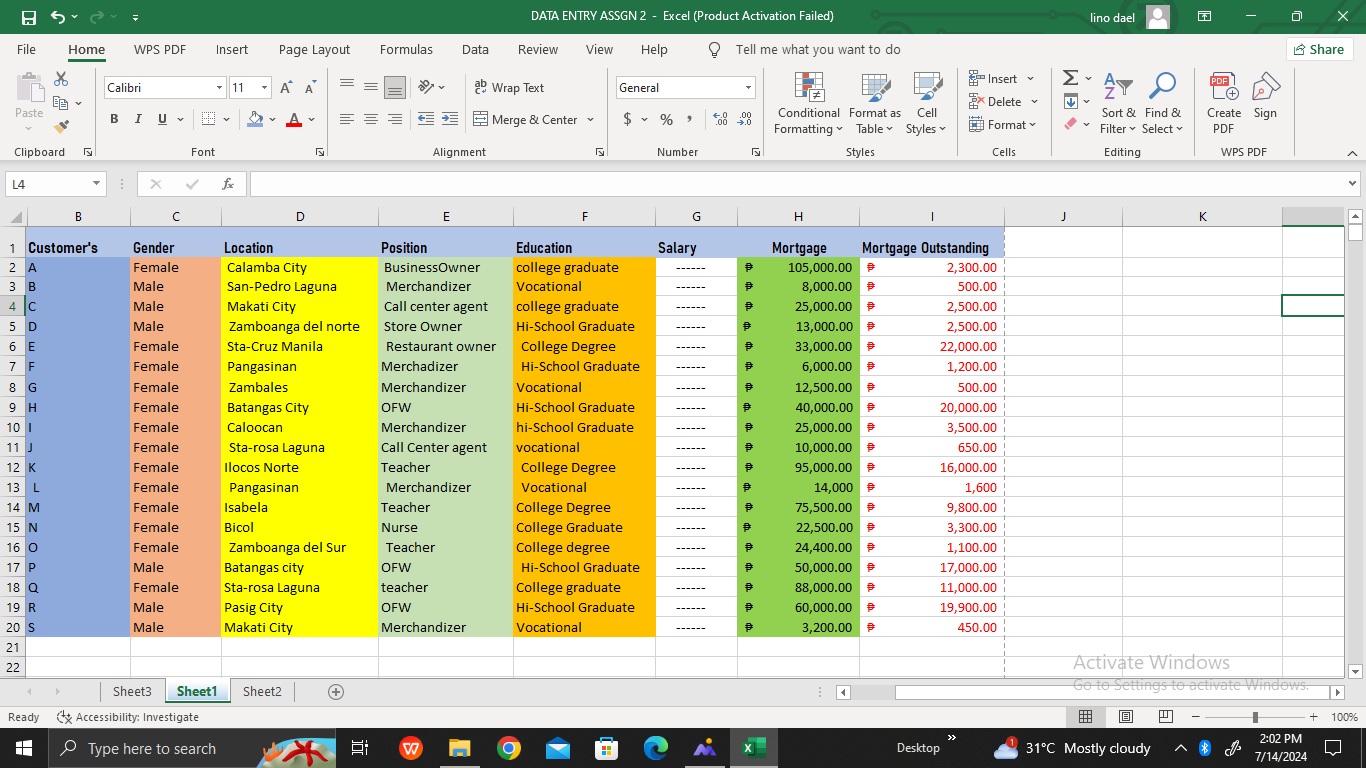Click the Increase Decimal icon
The width and height of the screenshot is (1366, 768).
[720, 119]
